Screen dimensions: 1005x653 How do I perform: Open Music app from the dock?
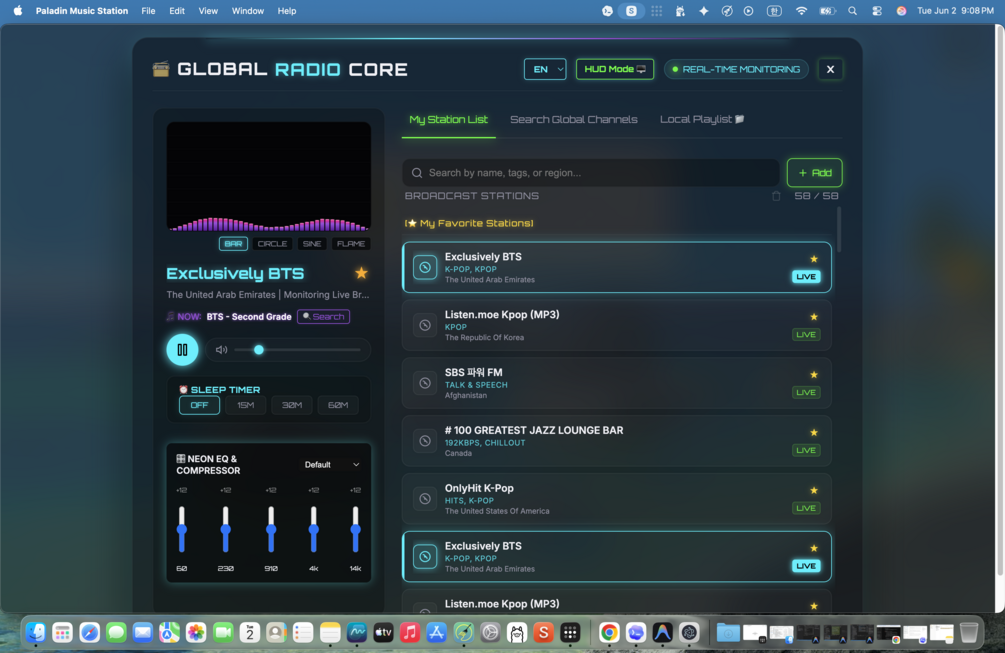pyautogui.click(x=410, y=633)
